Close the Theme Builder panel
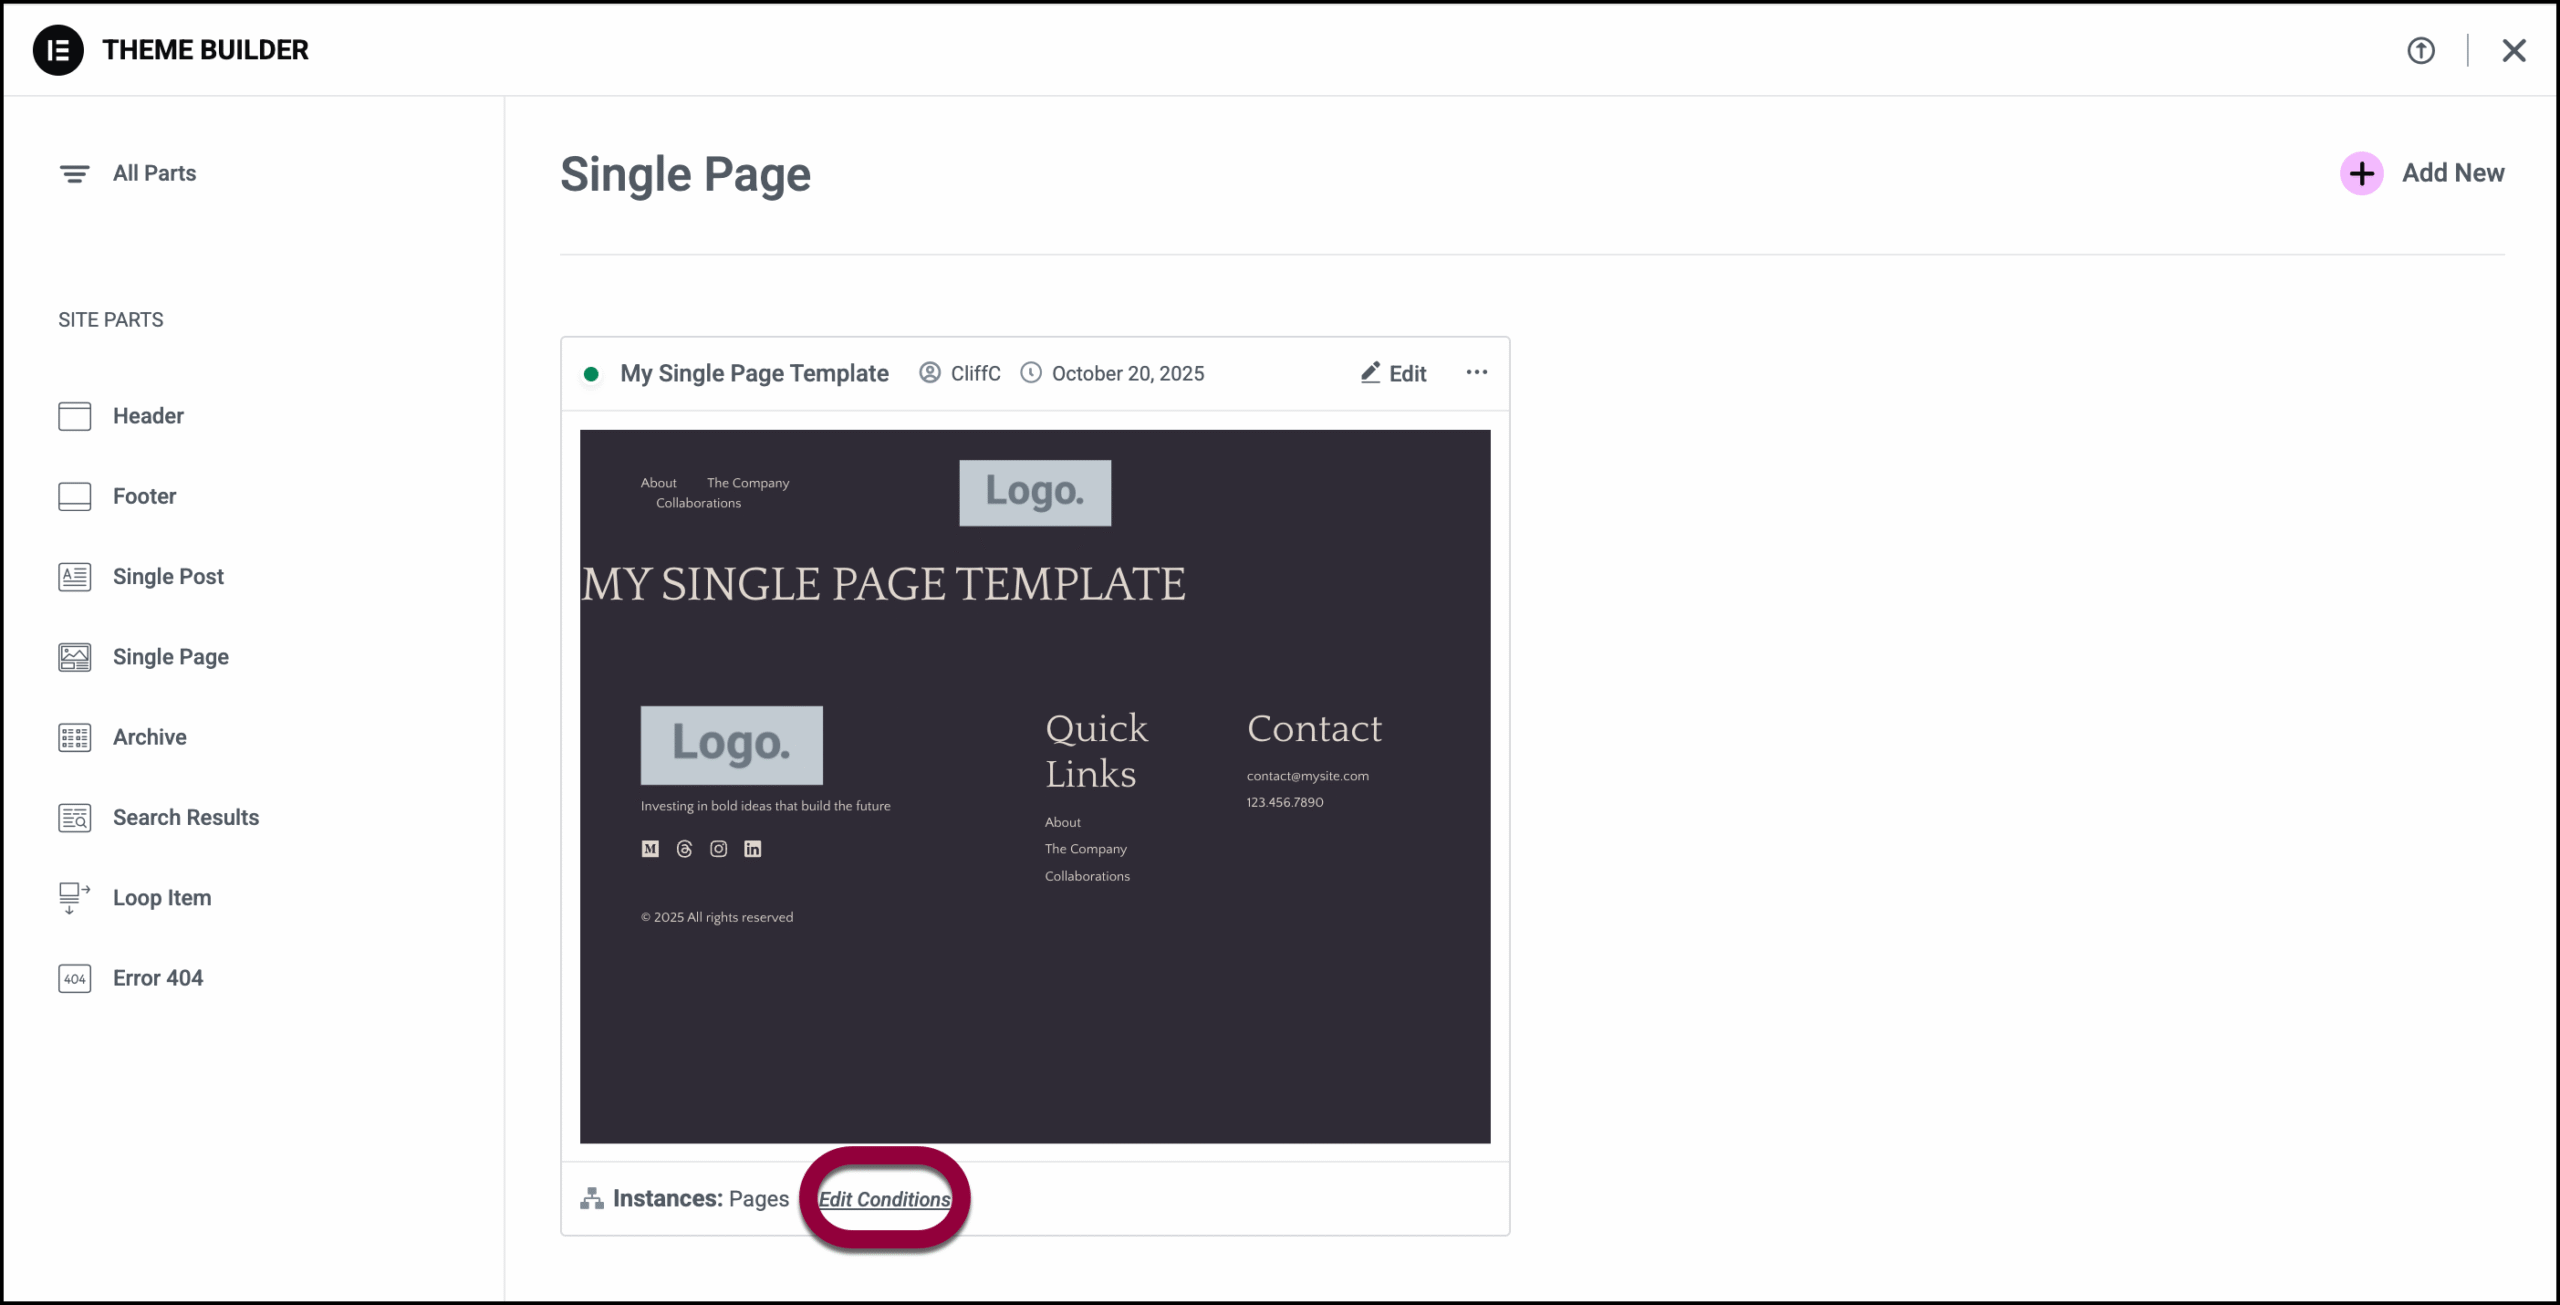This screenshot has width=2560, height=1305. click(2513, 50)
